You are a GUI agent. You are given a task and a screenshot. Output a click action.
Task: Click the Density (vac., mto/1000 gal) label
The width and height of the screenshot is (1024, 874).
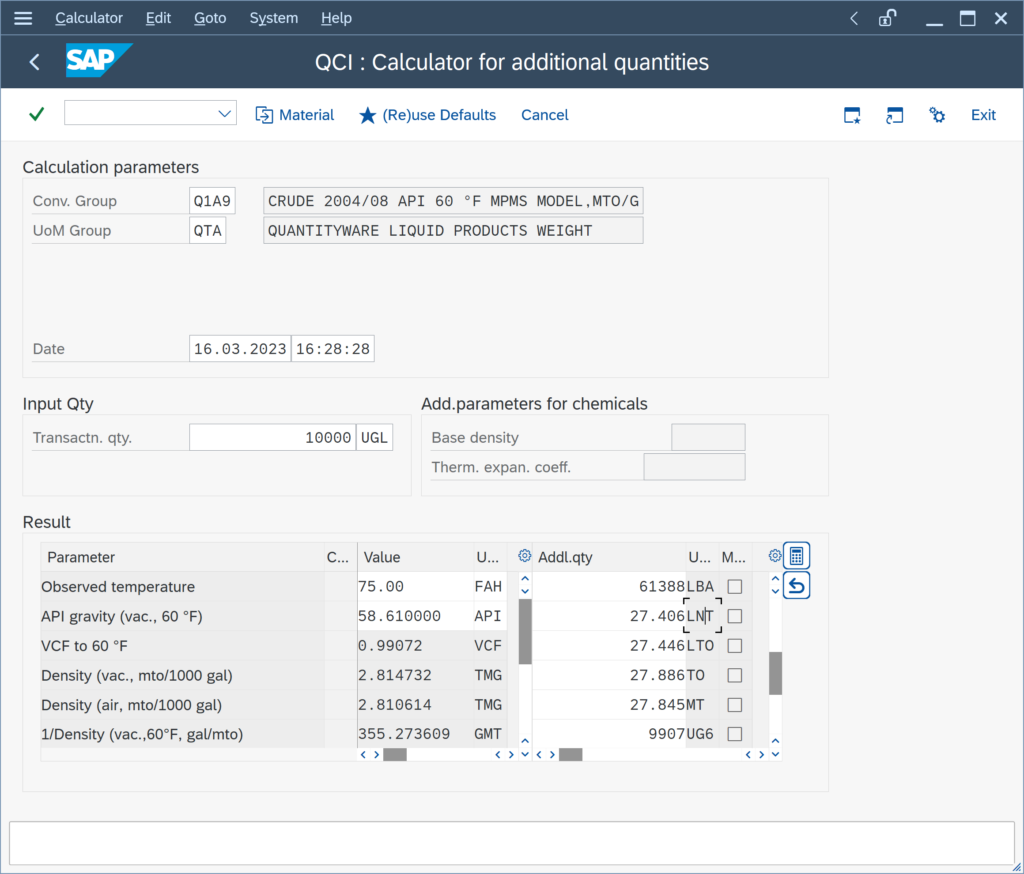136,675
